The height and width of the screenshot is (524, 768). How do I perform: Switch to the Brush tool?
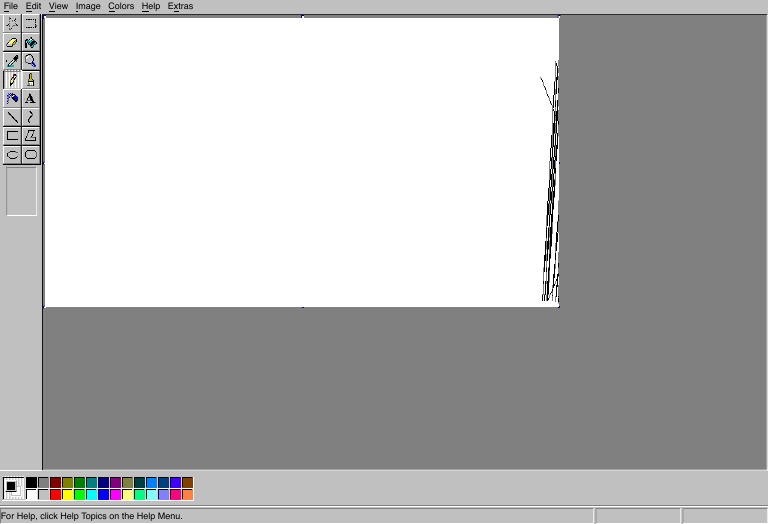[x=31, y=80]
